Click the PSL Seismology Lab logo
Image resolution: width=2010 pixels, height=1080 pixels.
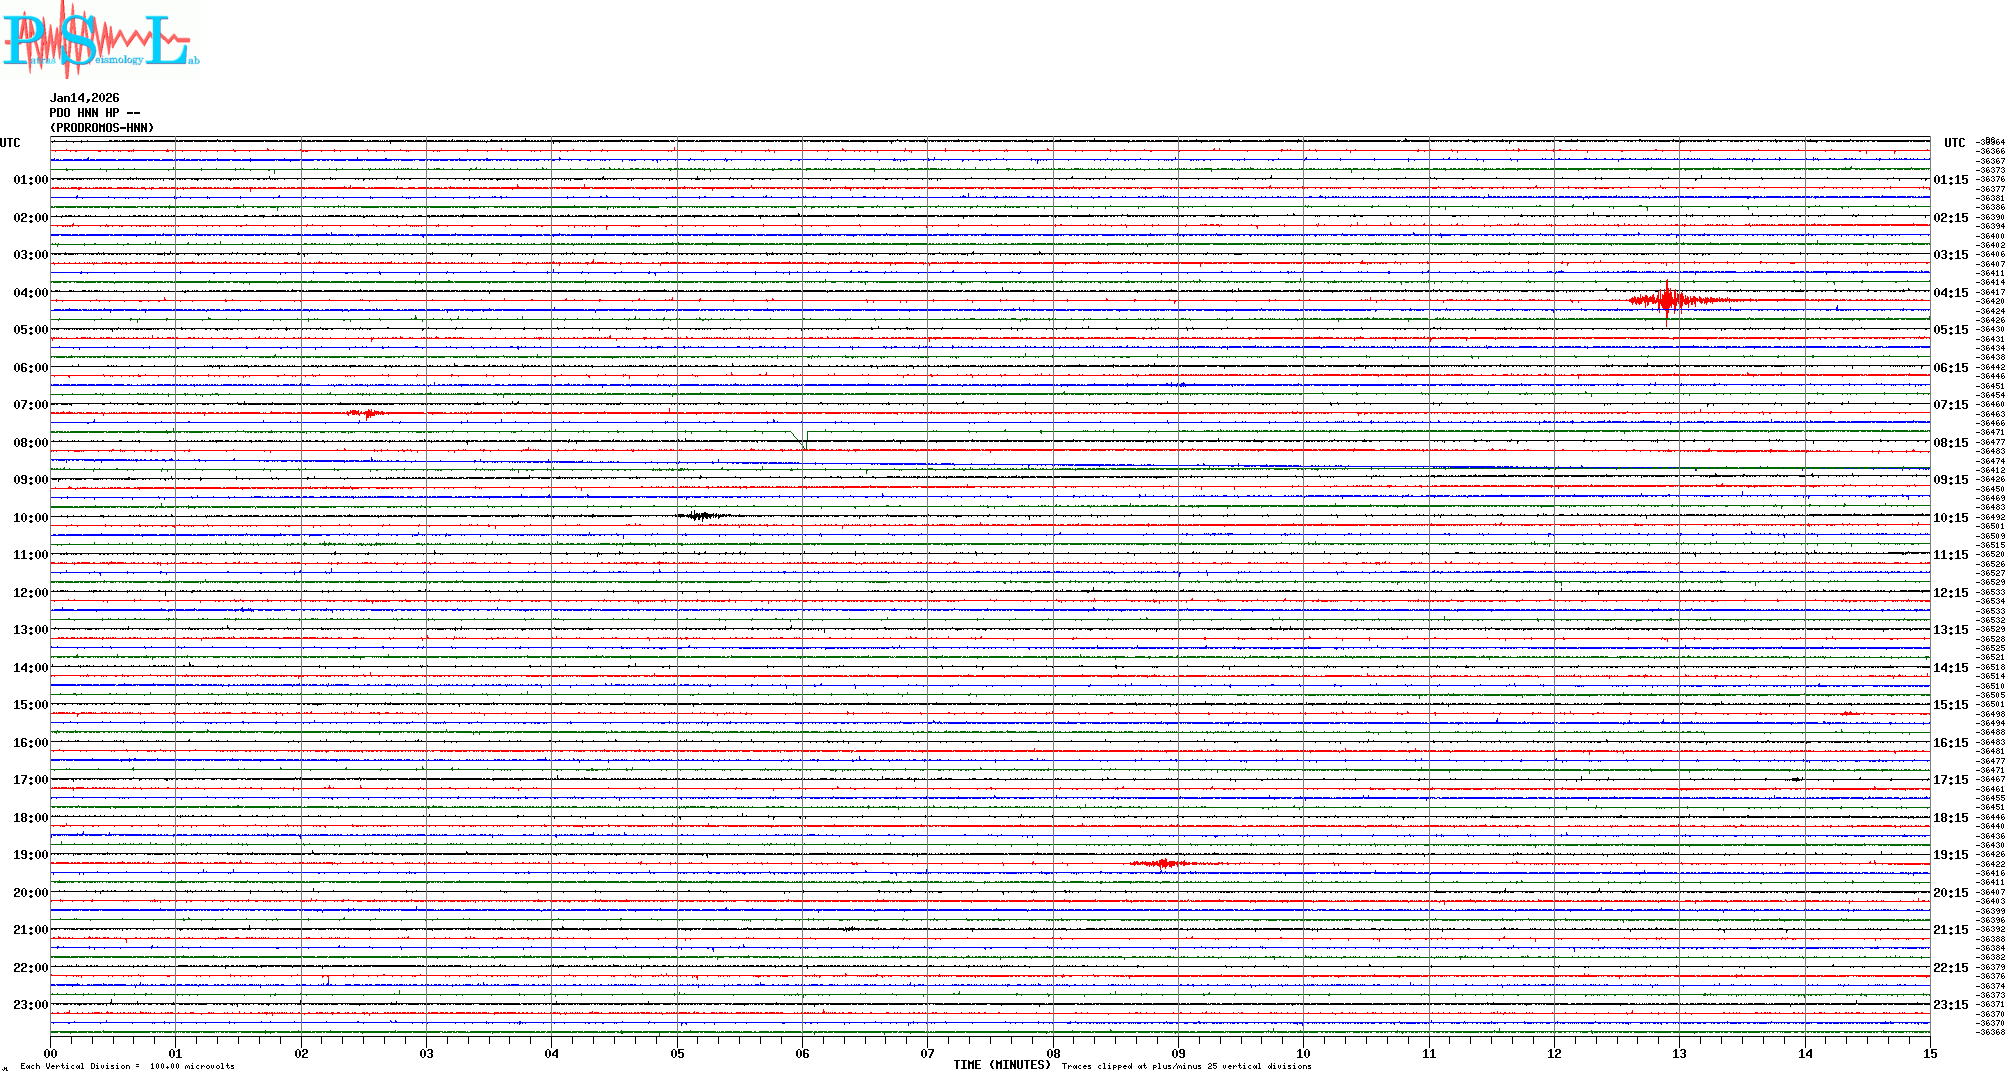(x=100, y=40)
